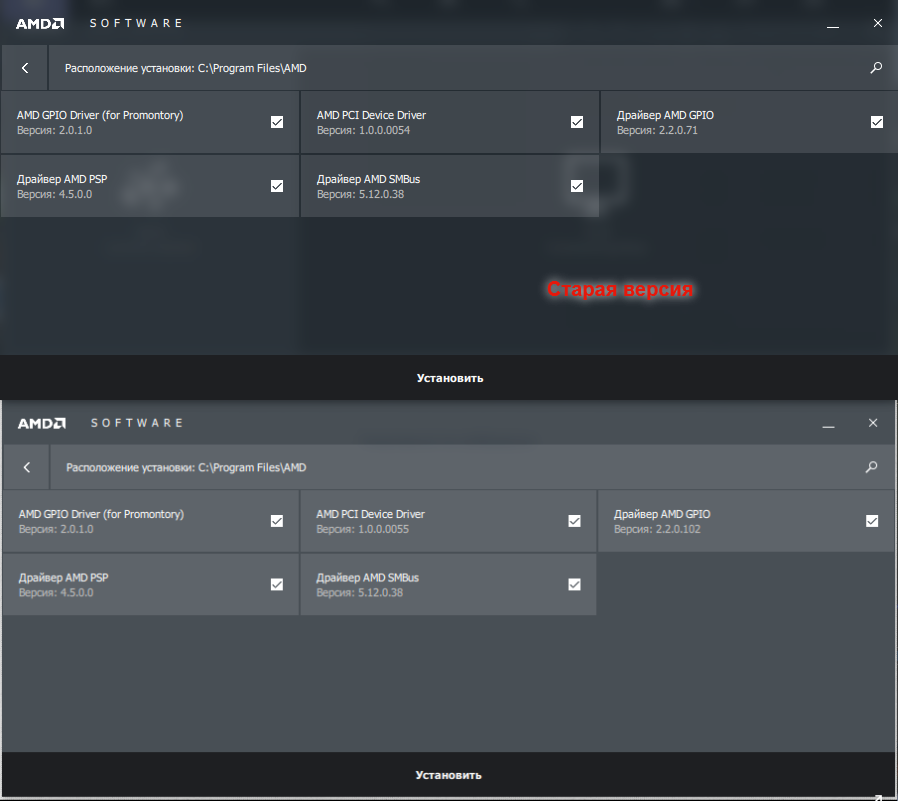
Task: Uncheck AMD GPIO Driver (for Promontory) in lower window
Action: (x=277, y=521)
